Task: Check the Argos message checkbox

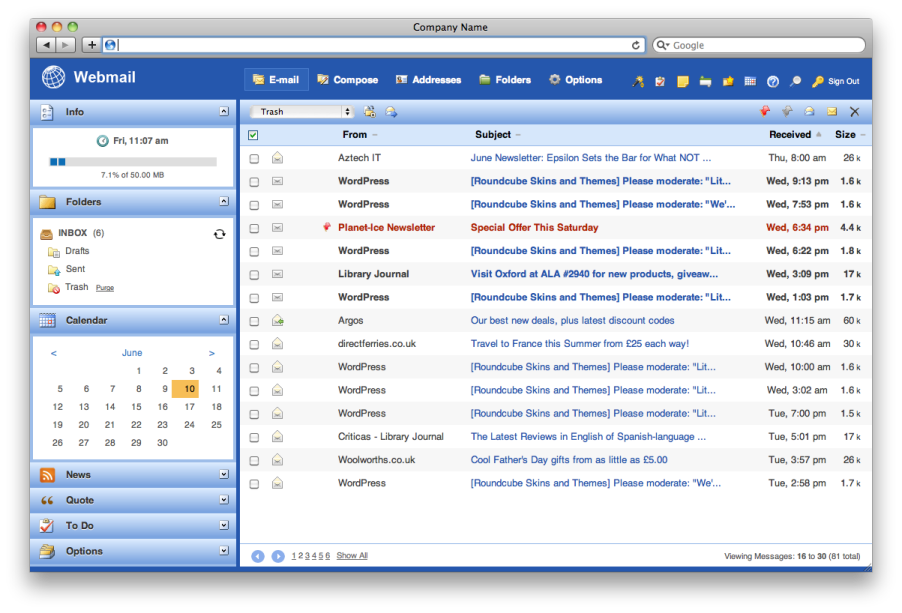Action: [254, 321]
